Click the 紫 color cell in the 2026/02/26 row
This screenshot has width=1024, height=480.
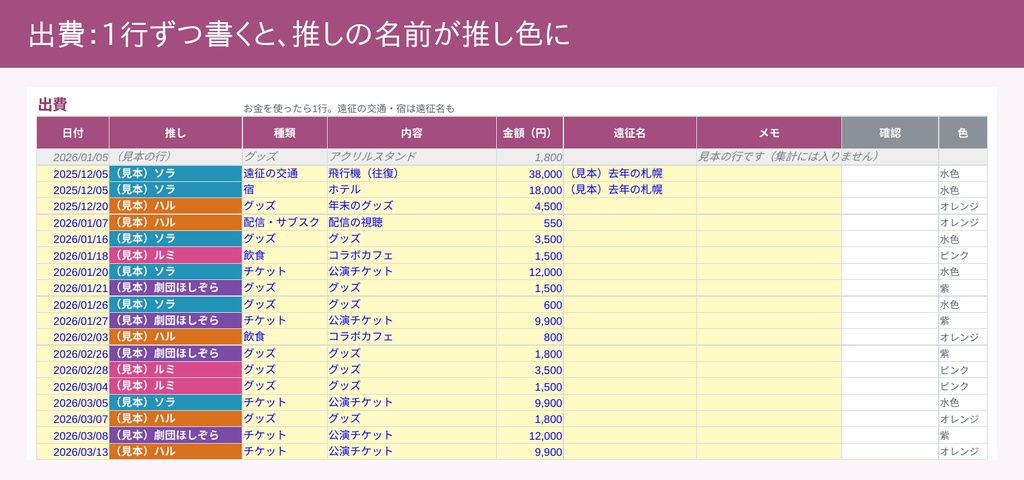[x=963, y=354]
